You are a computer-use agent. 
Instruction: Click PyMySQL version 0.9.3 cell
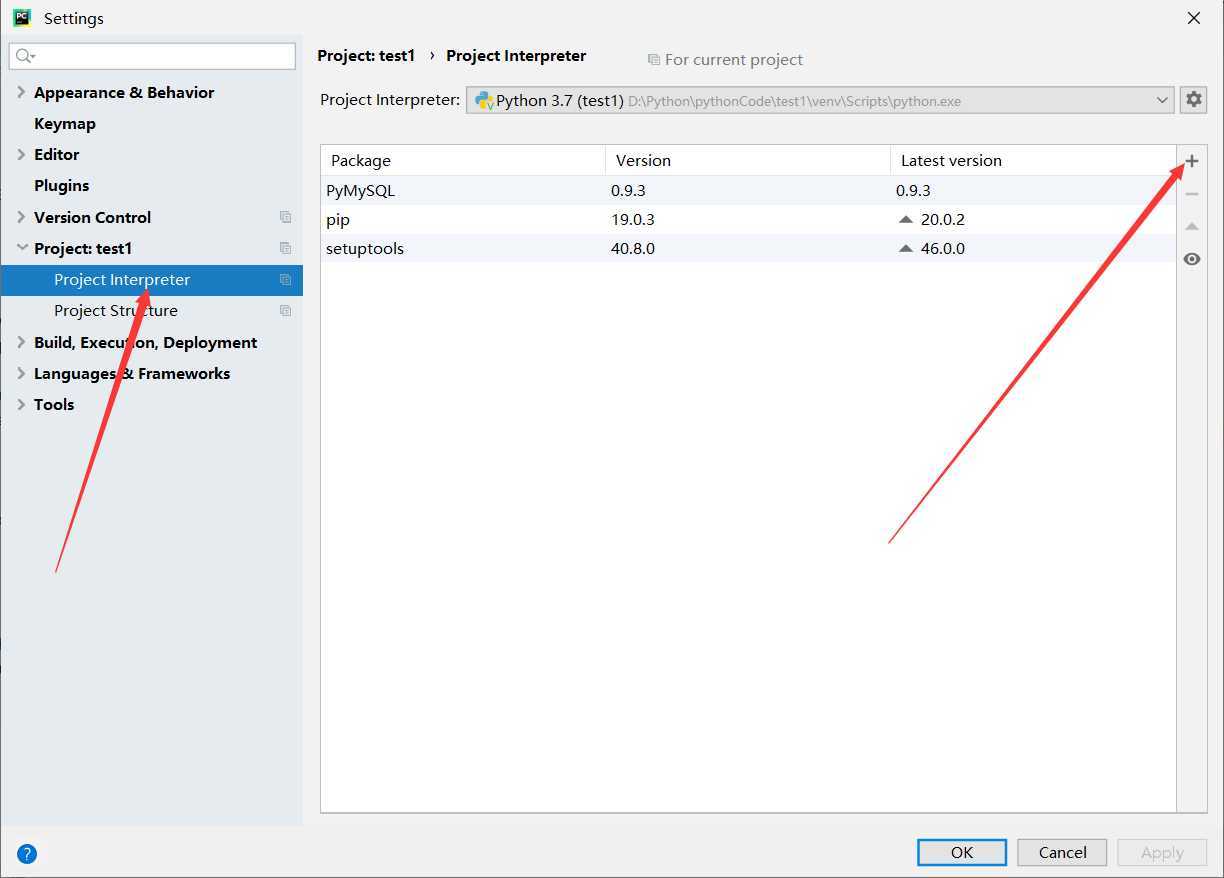628,190
